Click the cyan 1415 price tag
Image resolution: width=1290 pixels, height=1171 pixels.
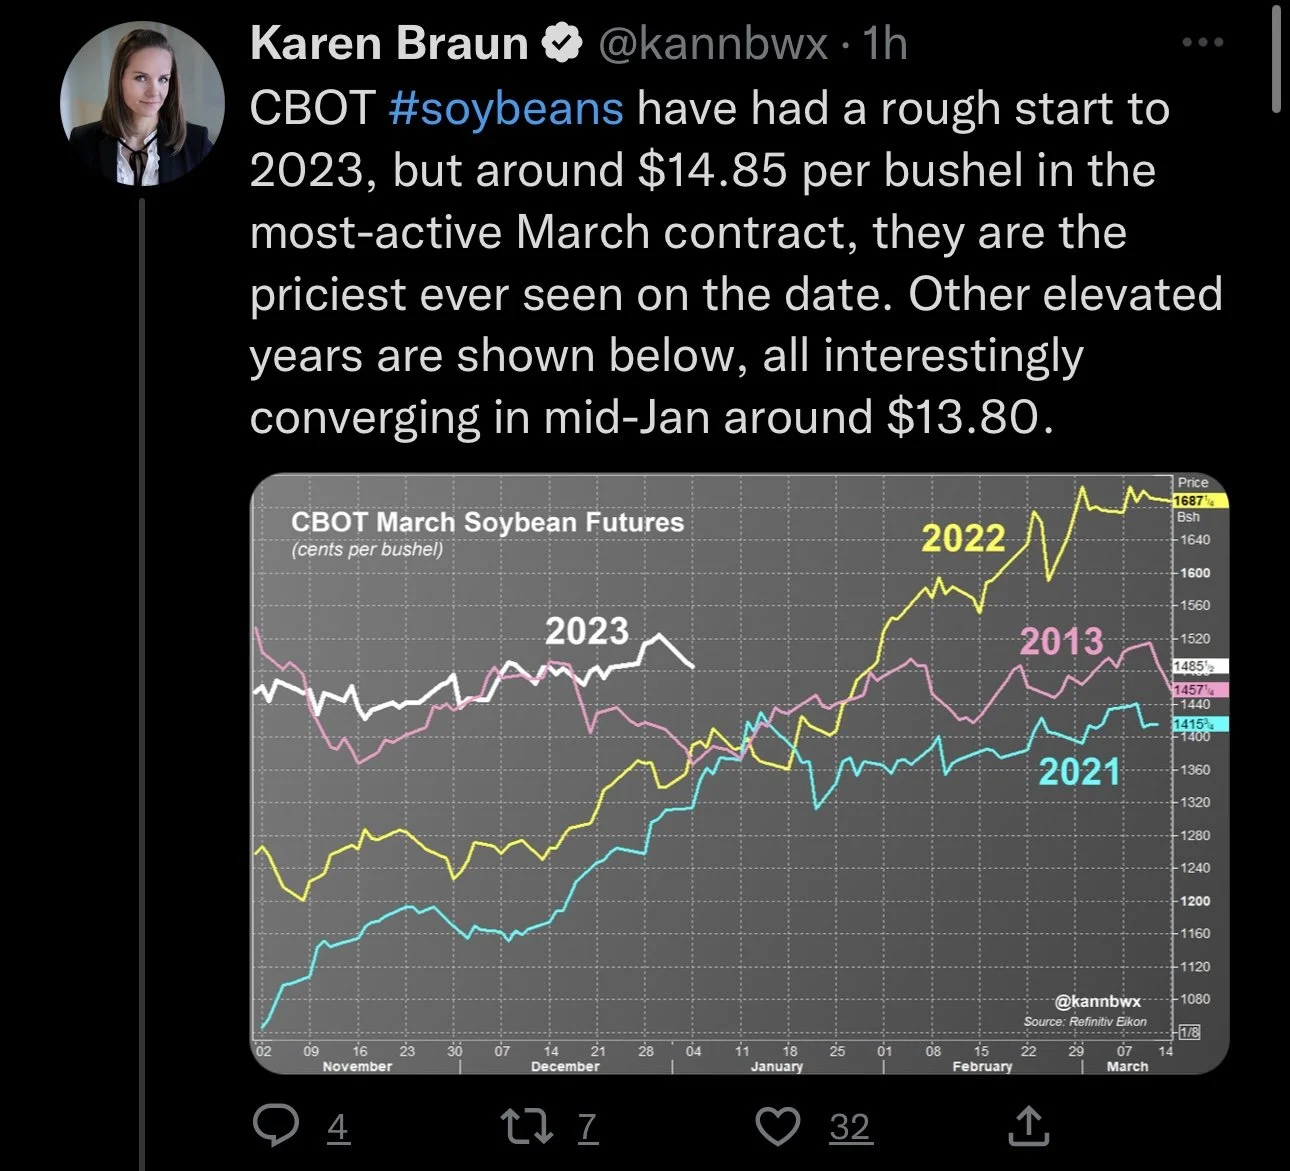click(x=1199, y=723)
